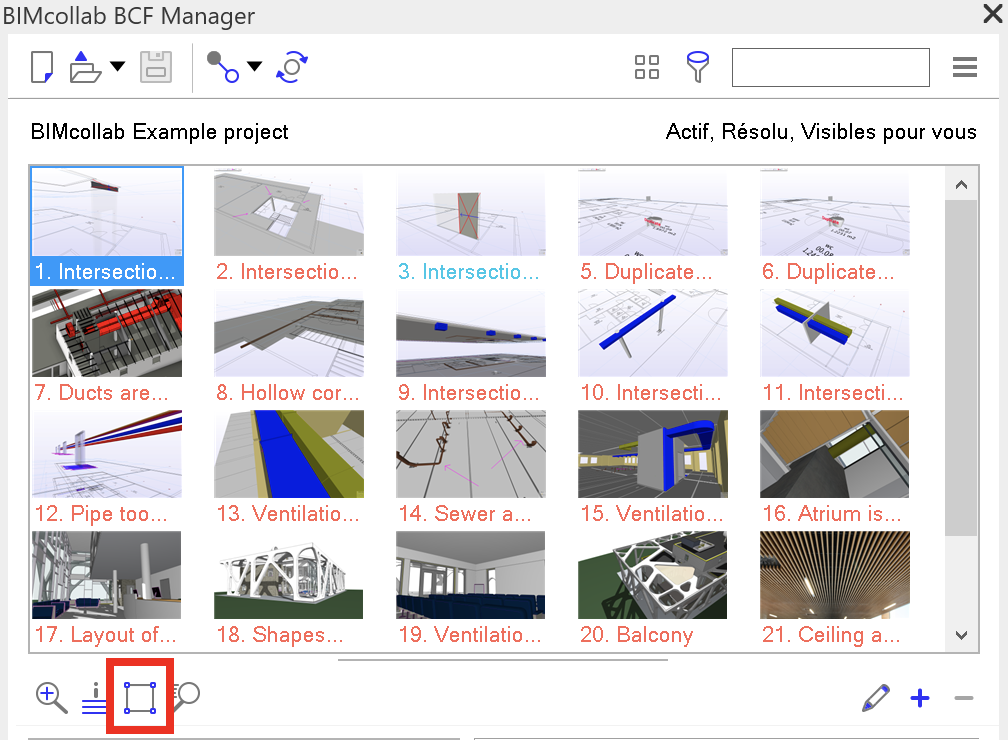Expand the connection dropdown arrow
The width and height of the screenshot is (1008, 740).
click(255, 66)
